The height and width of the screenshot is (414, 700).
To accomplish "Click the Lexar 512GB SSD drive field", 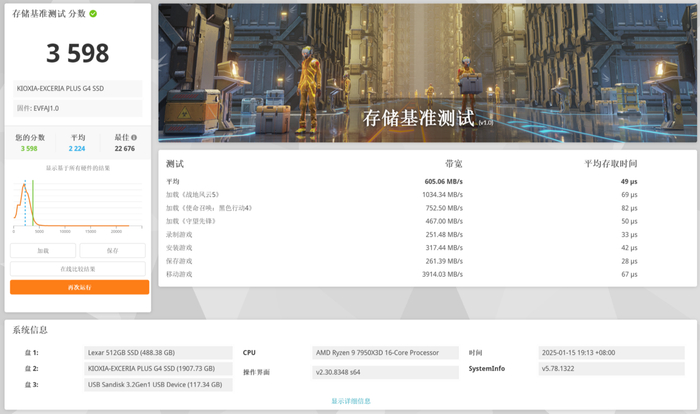I will tap(158, 353).
